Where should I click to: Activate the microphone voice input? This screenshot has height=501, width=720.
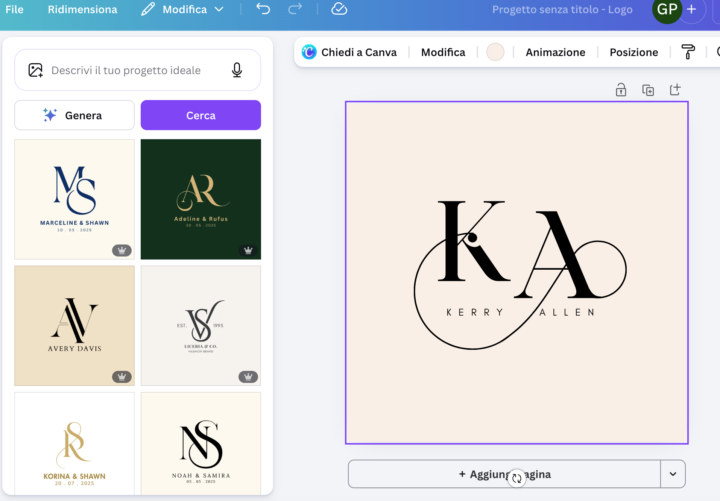click(x=237, y=70)
